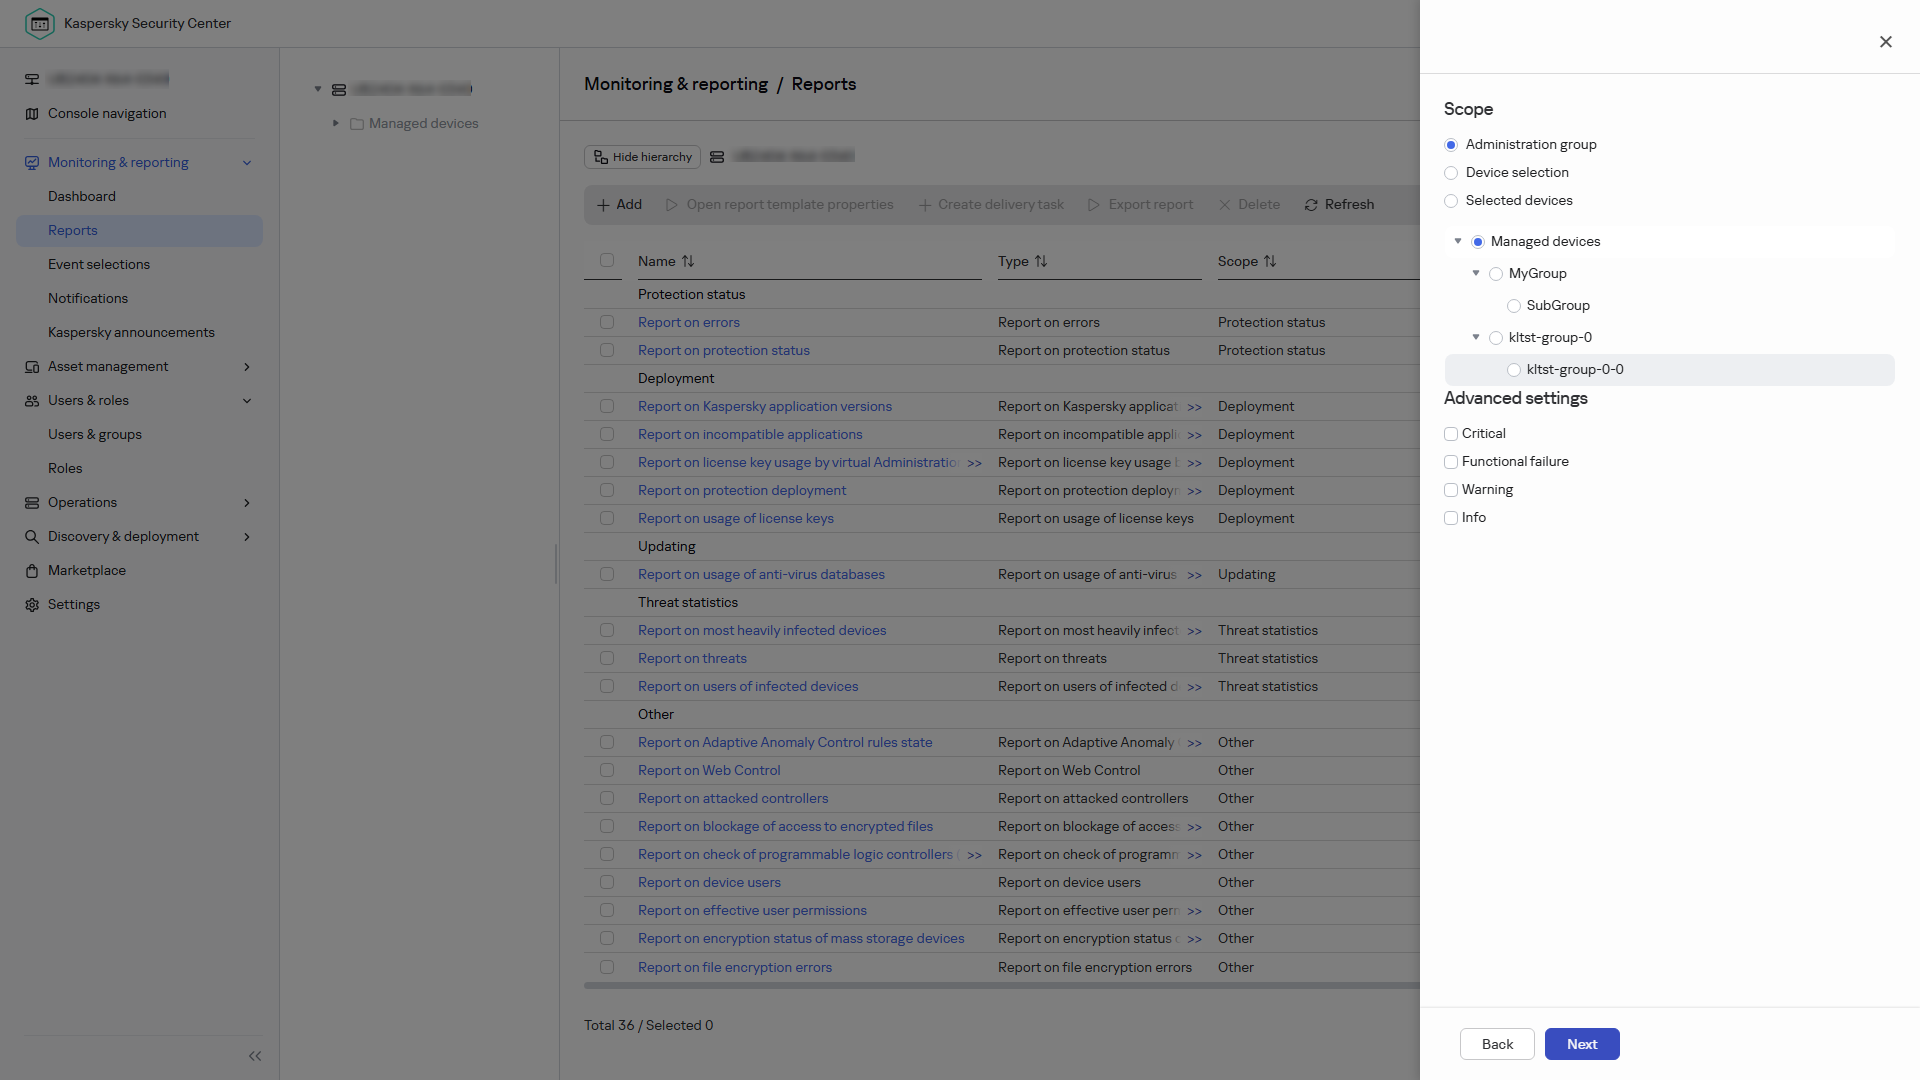Screen dimensions: 1920x1080
Task: Click the horizontal scrollbar below reports table
Action: [1000, 986]
